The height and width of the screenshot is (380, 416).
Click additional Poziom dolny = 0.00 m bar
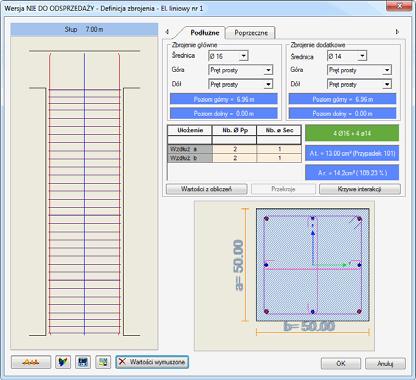point(342,114)
